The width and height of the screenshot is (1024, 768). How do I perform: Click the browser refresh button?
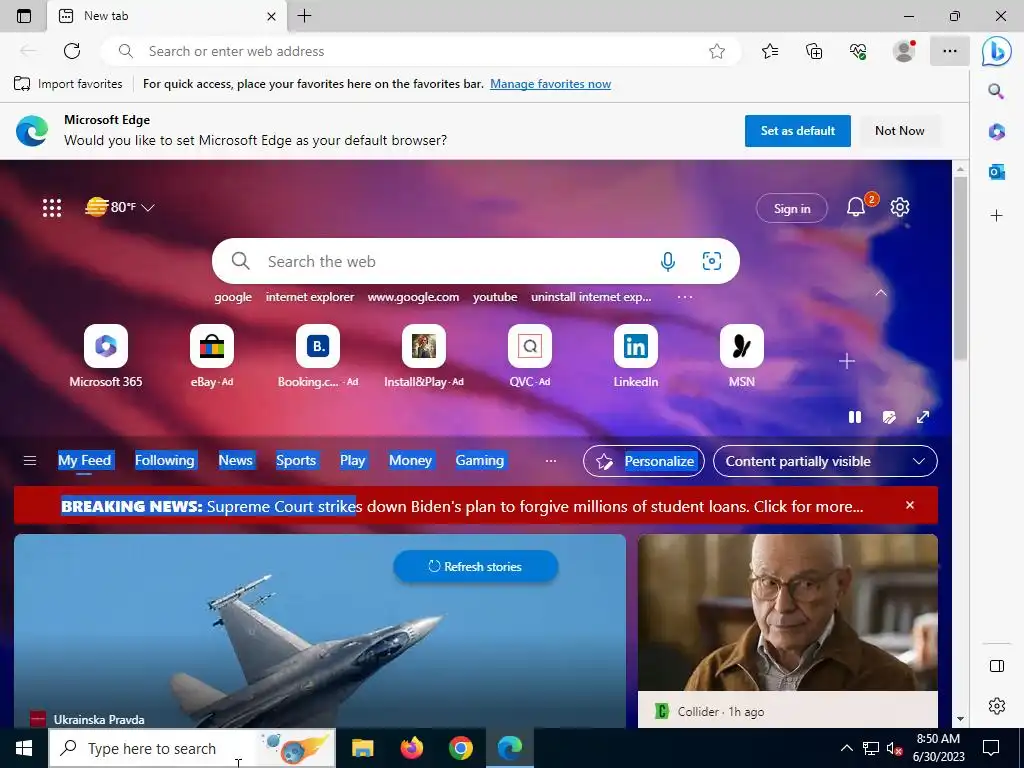[x=72, y=51]
